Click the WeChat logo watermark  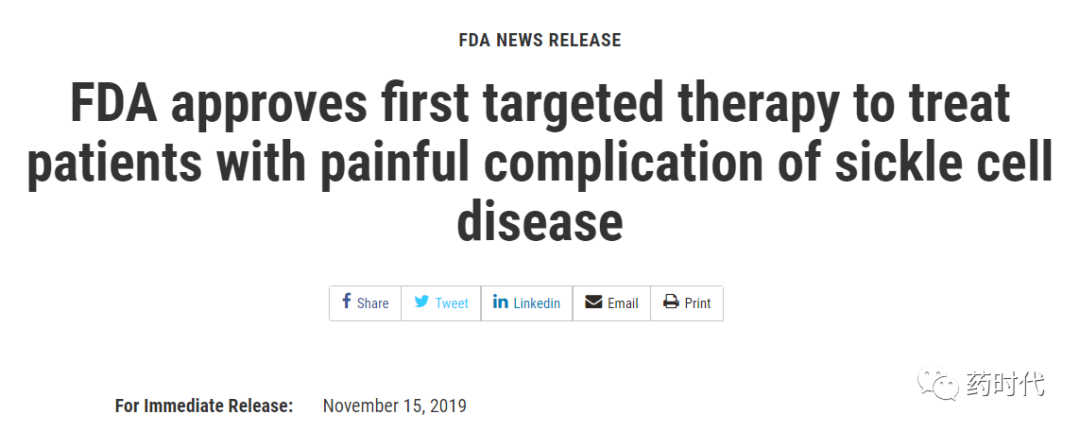[x=935, y=384]
